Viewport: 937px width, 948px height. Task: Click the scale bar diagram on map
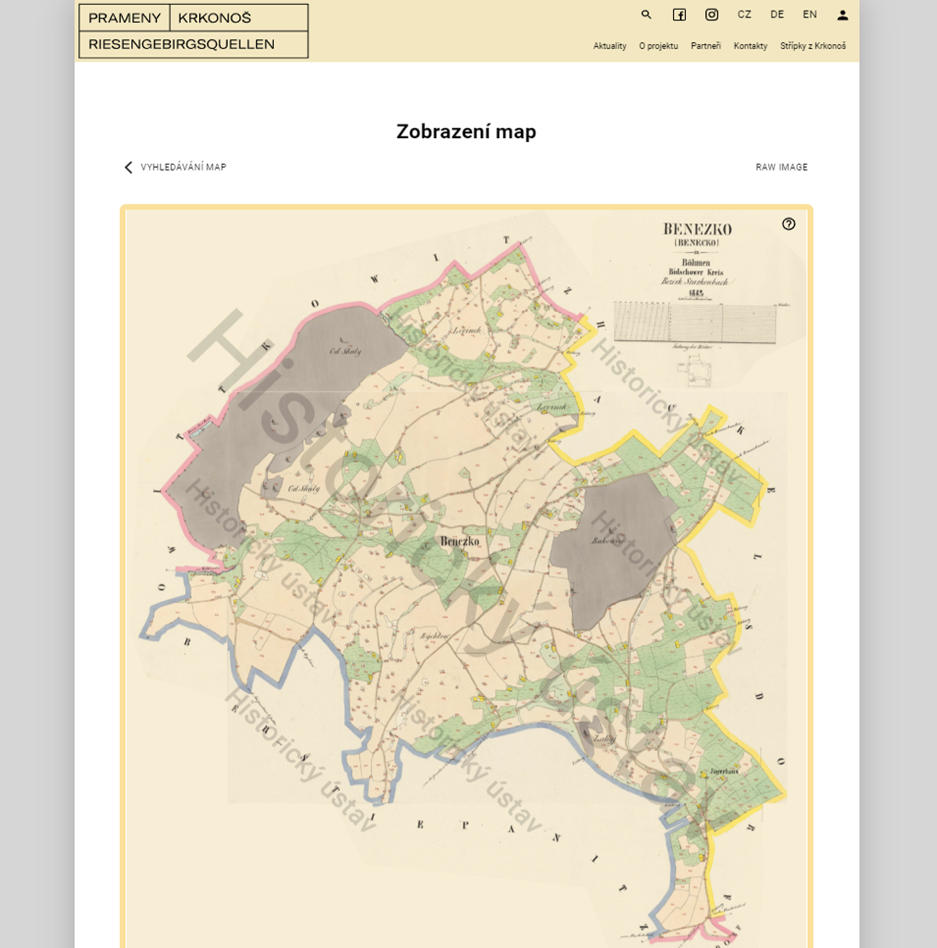coord(695,323)
